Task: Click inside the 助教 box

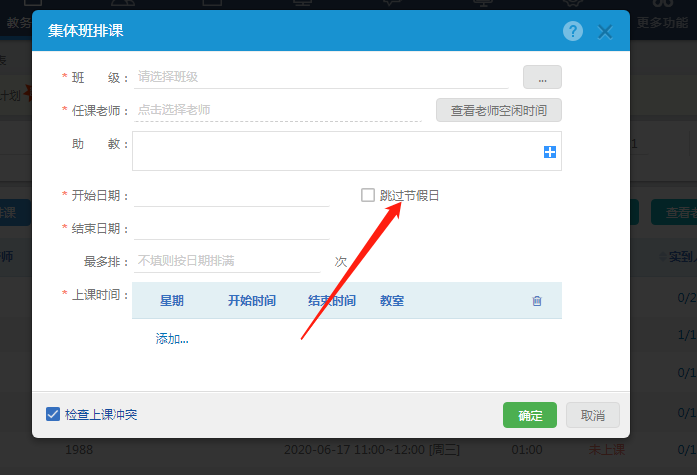Action: click(x=347, y=151)
